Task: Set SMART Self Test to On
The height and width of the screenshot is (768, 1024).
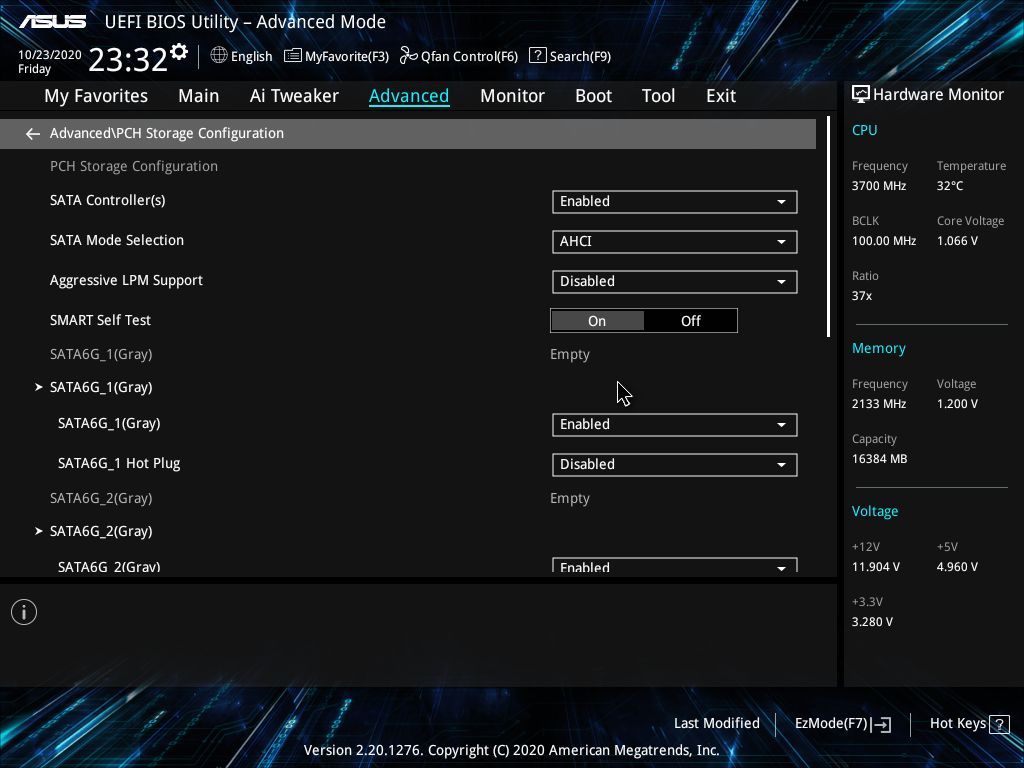Action: [597, 321]
